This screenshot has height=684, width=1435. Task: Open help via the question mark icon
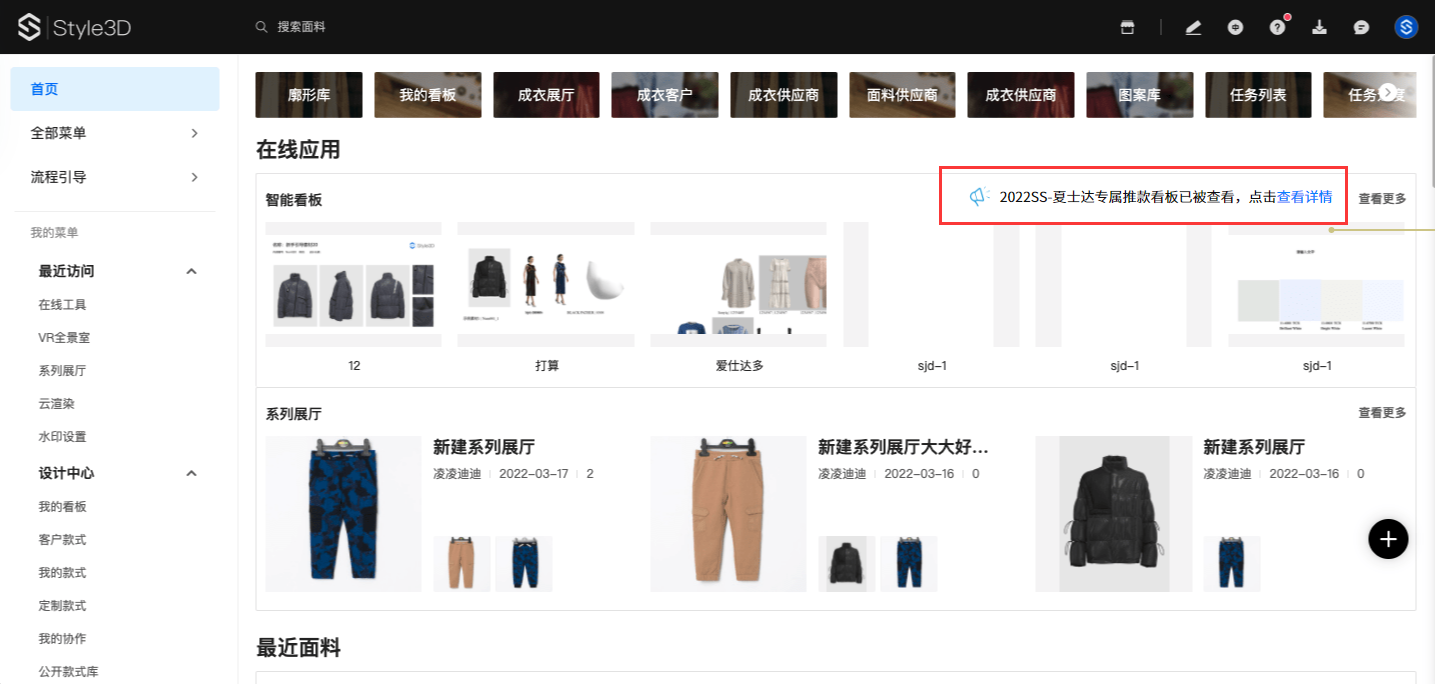1277,27
